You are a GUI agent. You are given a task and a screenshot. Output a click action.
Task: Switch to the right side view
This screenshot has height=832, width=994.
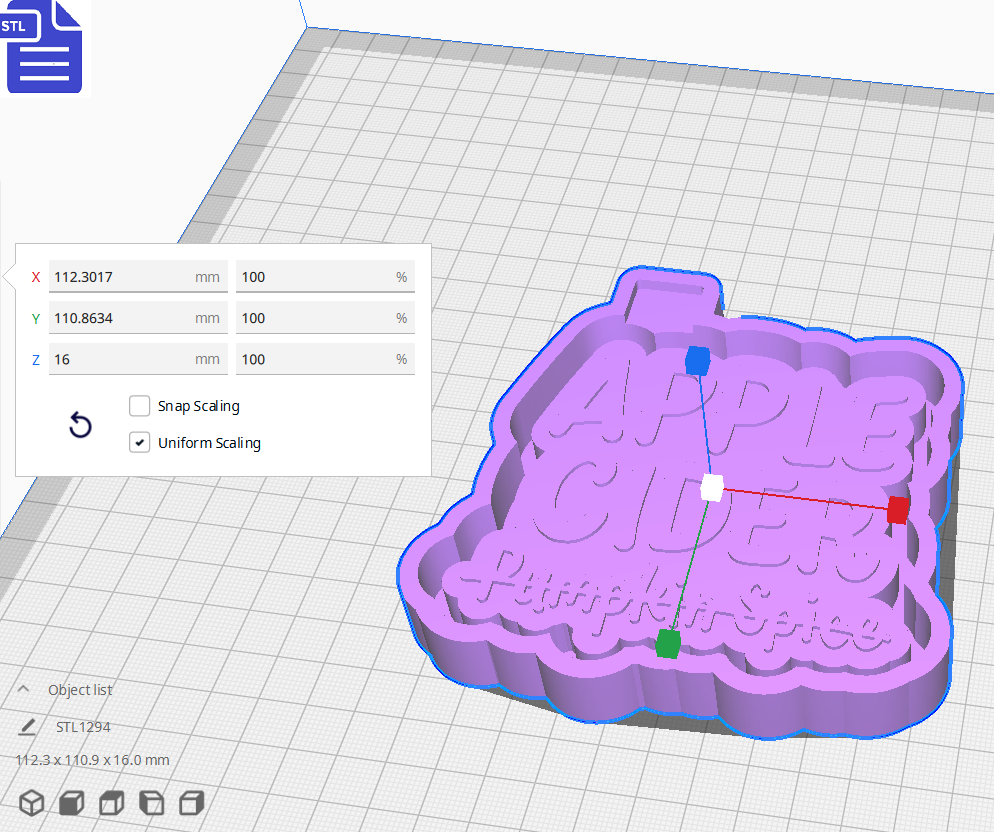[x=190, y=802]
